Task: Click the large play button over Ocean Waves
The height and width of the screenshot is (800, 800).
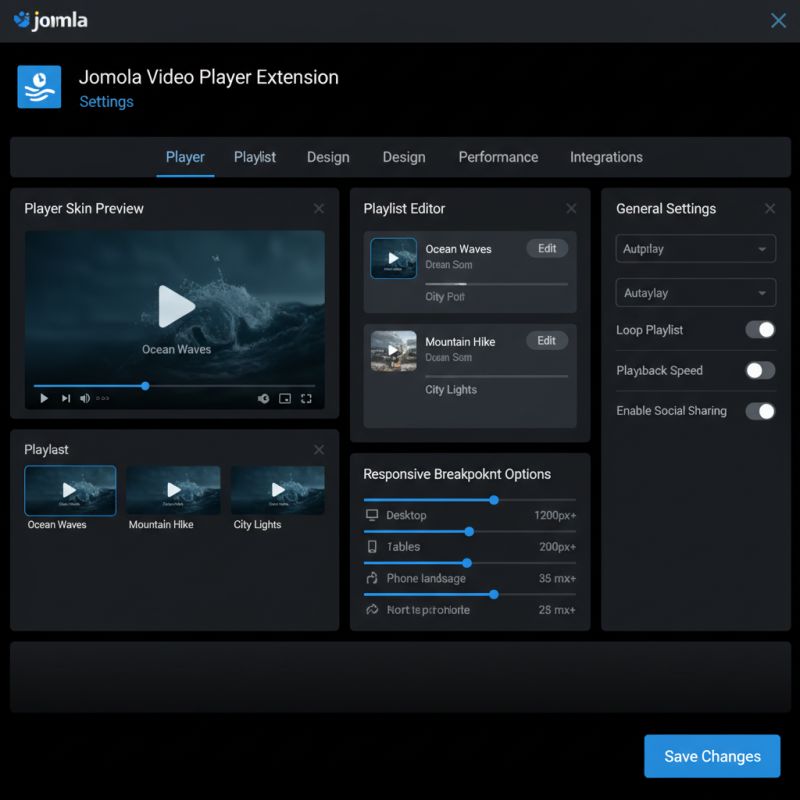Action: coord(176,306)
